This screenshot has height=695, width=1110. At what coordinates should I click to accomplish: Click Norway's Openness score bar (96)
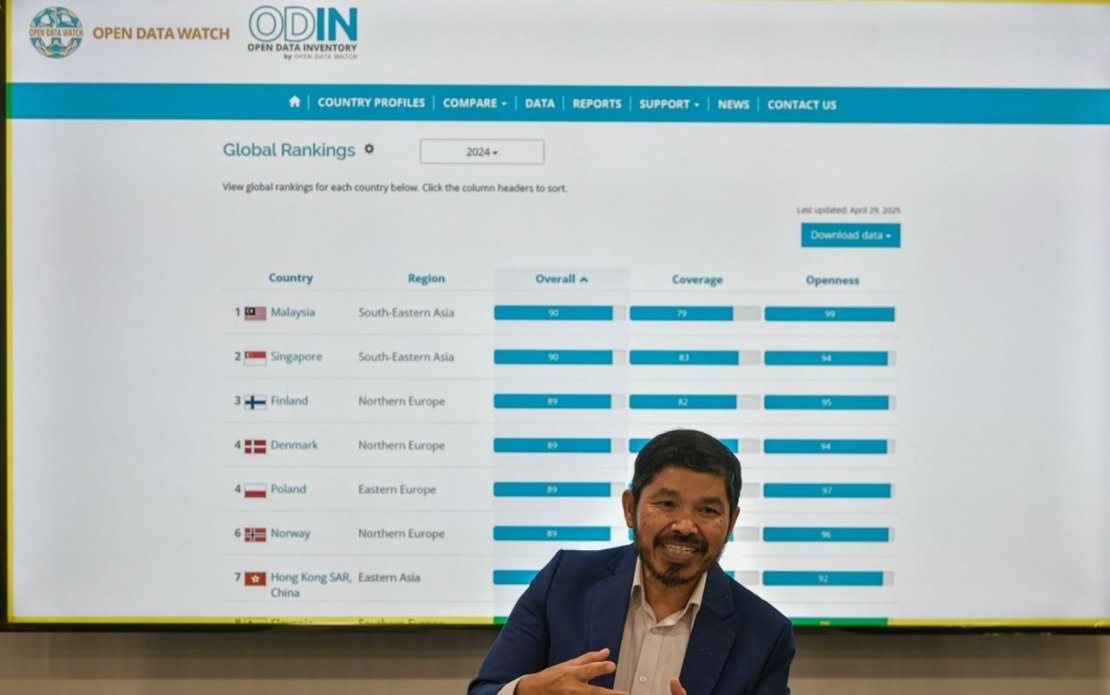pyautogui.click(x=828, y=534)
